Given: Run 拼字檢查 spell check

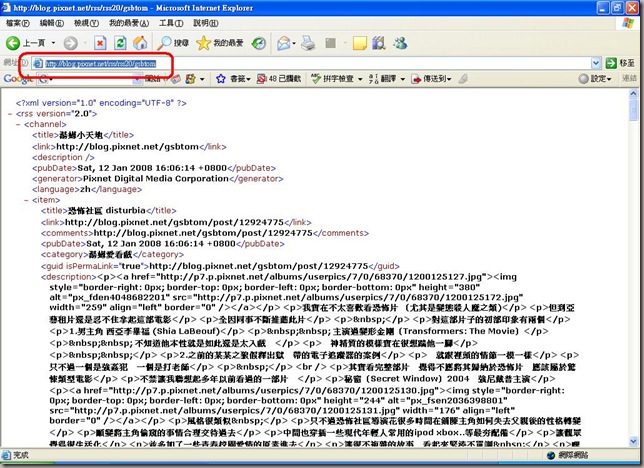Looking at the screenshot, I should coord(332,78).
